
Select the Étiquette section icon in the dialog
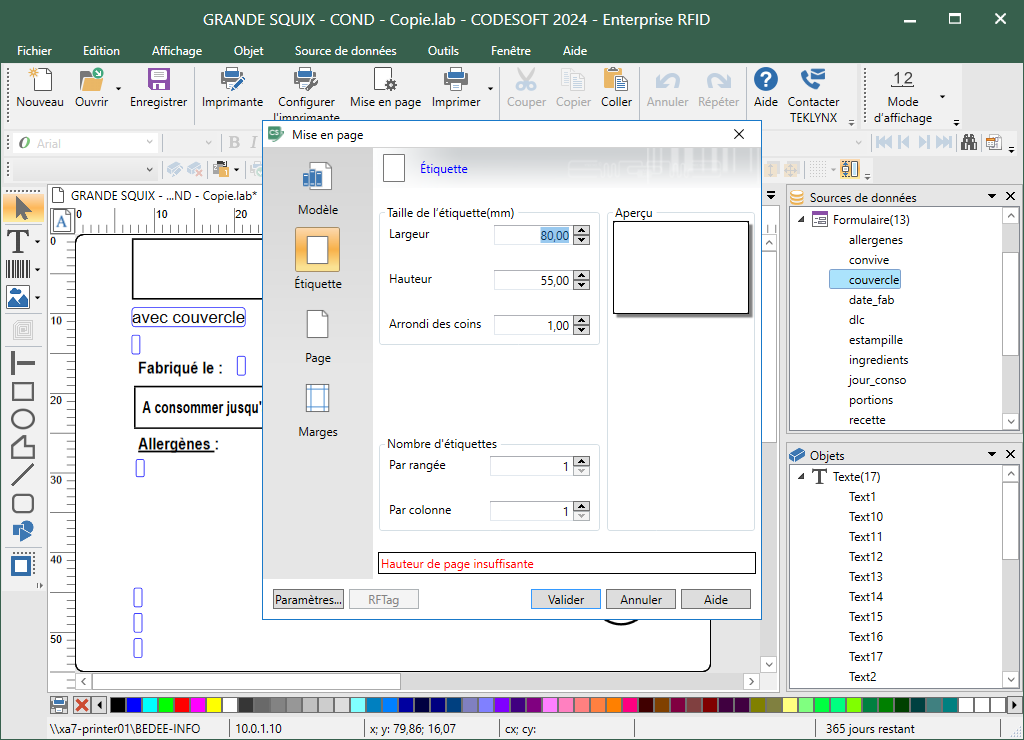[x=317, y=249]
